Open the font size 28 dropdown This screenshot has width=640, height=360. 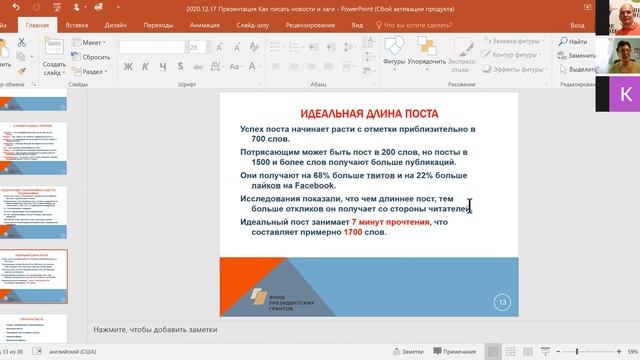(x=208, y=47)
